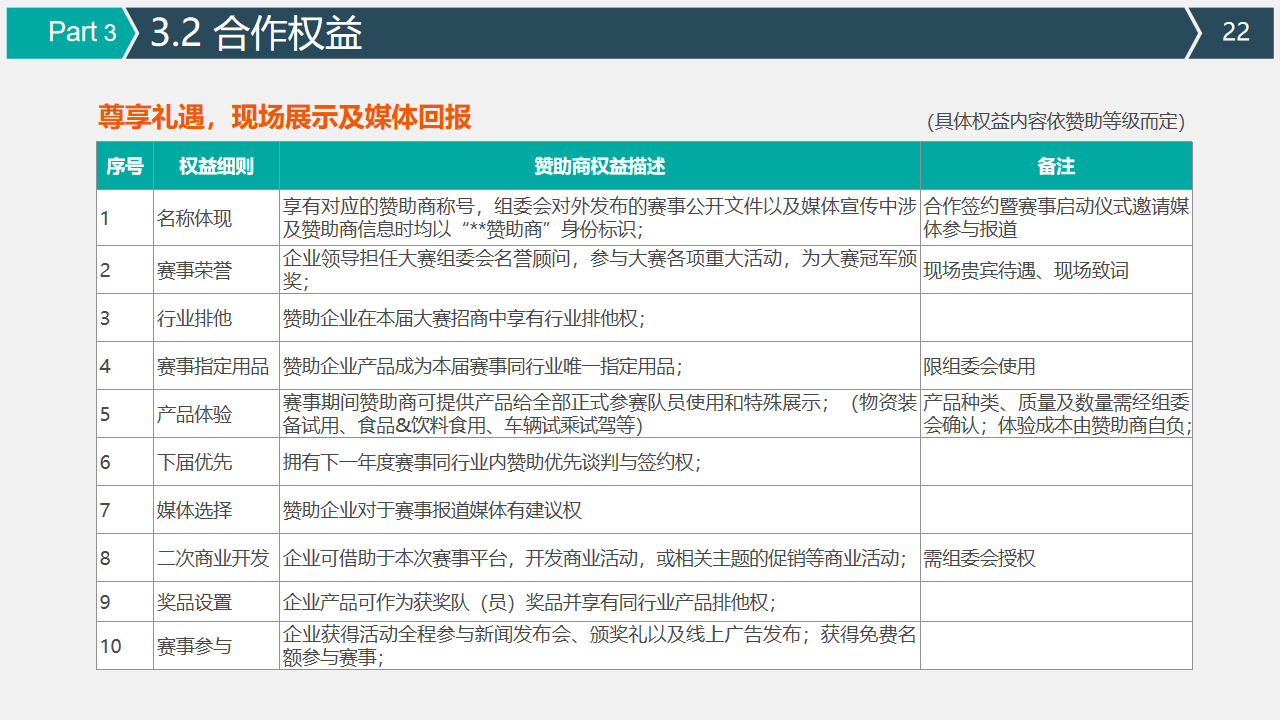1280x720 pixels.
Task: Select the 备注 column header
Action: 1055,166
